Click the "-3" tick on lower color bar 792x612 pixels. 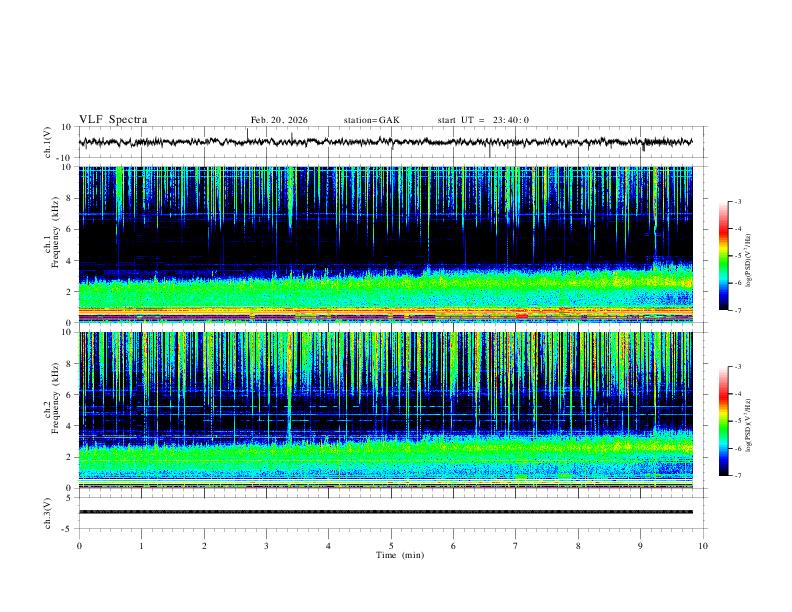point(738,367)
